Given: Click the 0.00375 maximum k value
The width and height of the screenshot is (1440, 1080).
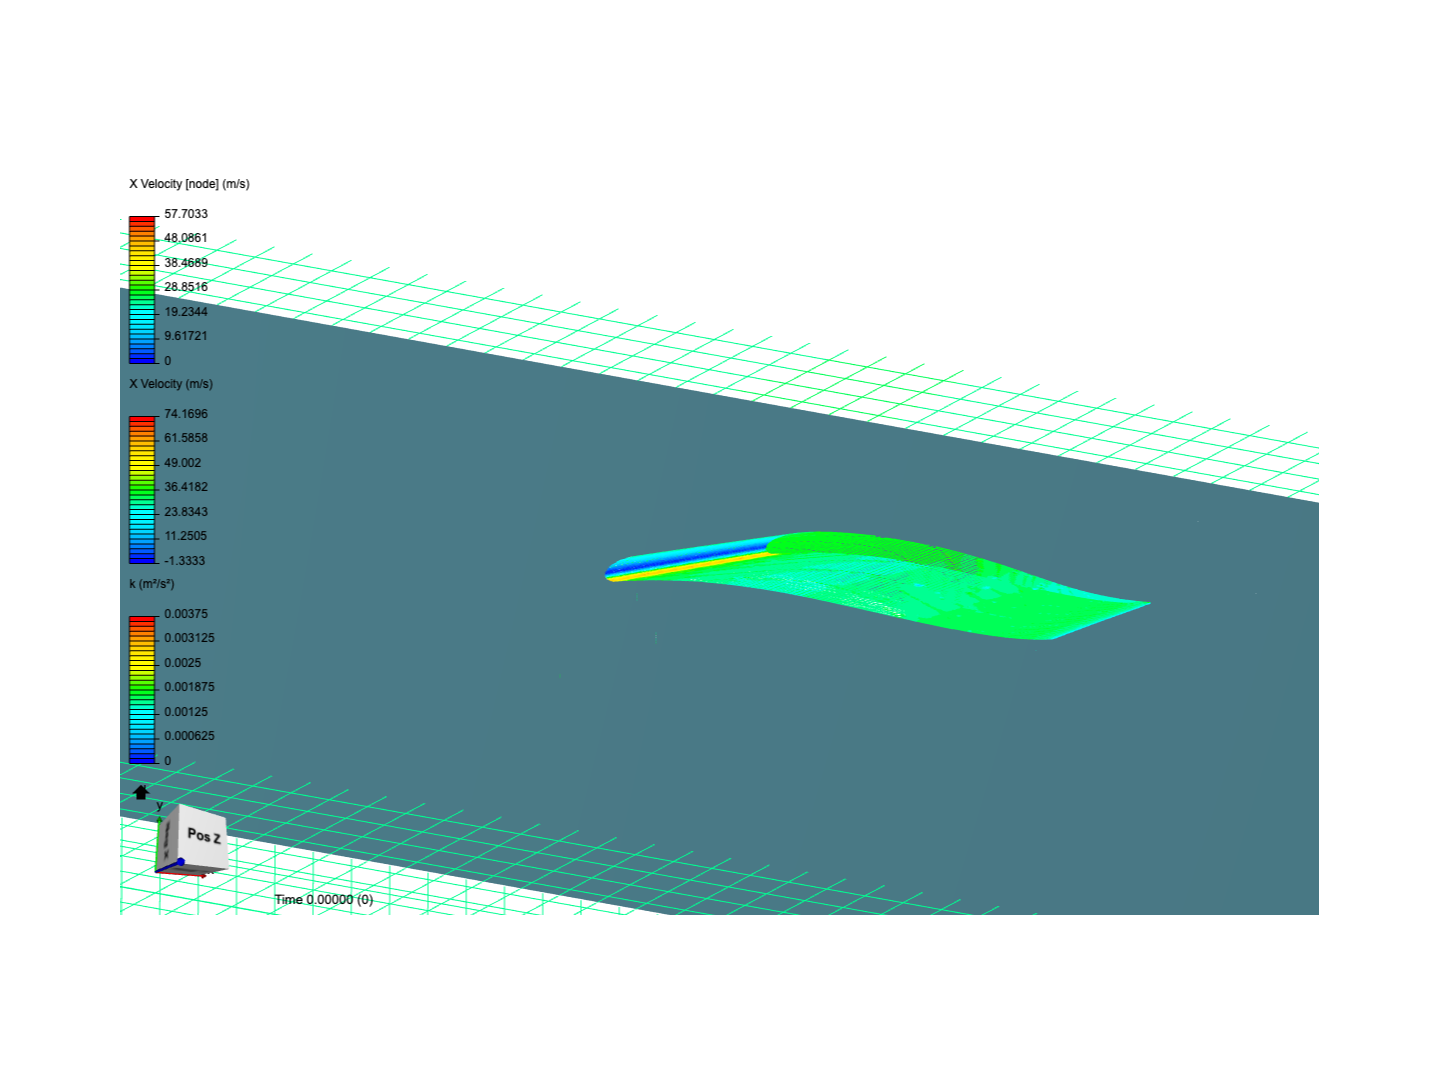Looking at the screenshot, I should click(x=187, y=613).
